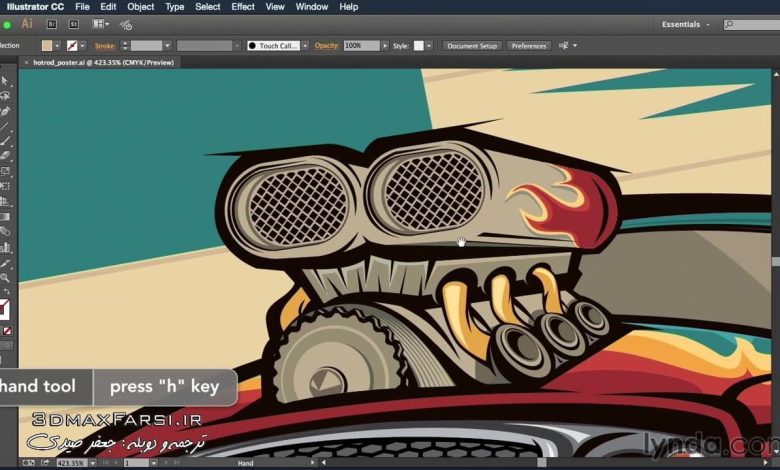Select the Lasso tool
Viewport: 780px width, 470px height.
point(5,96)
